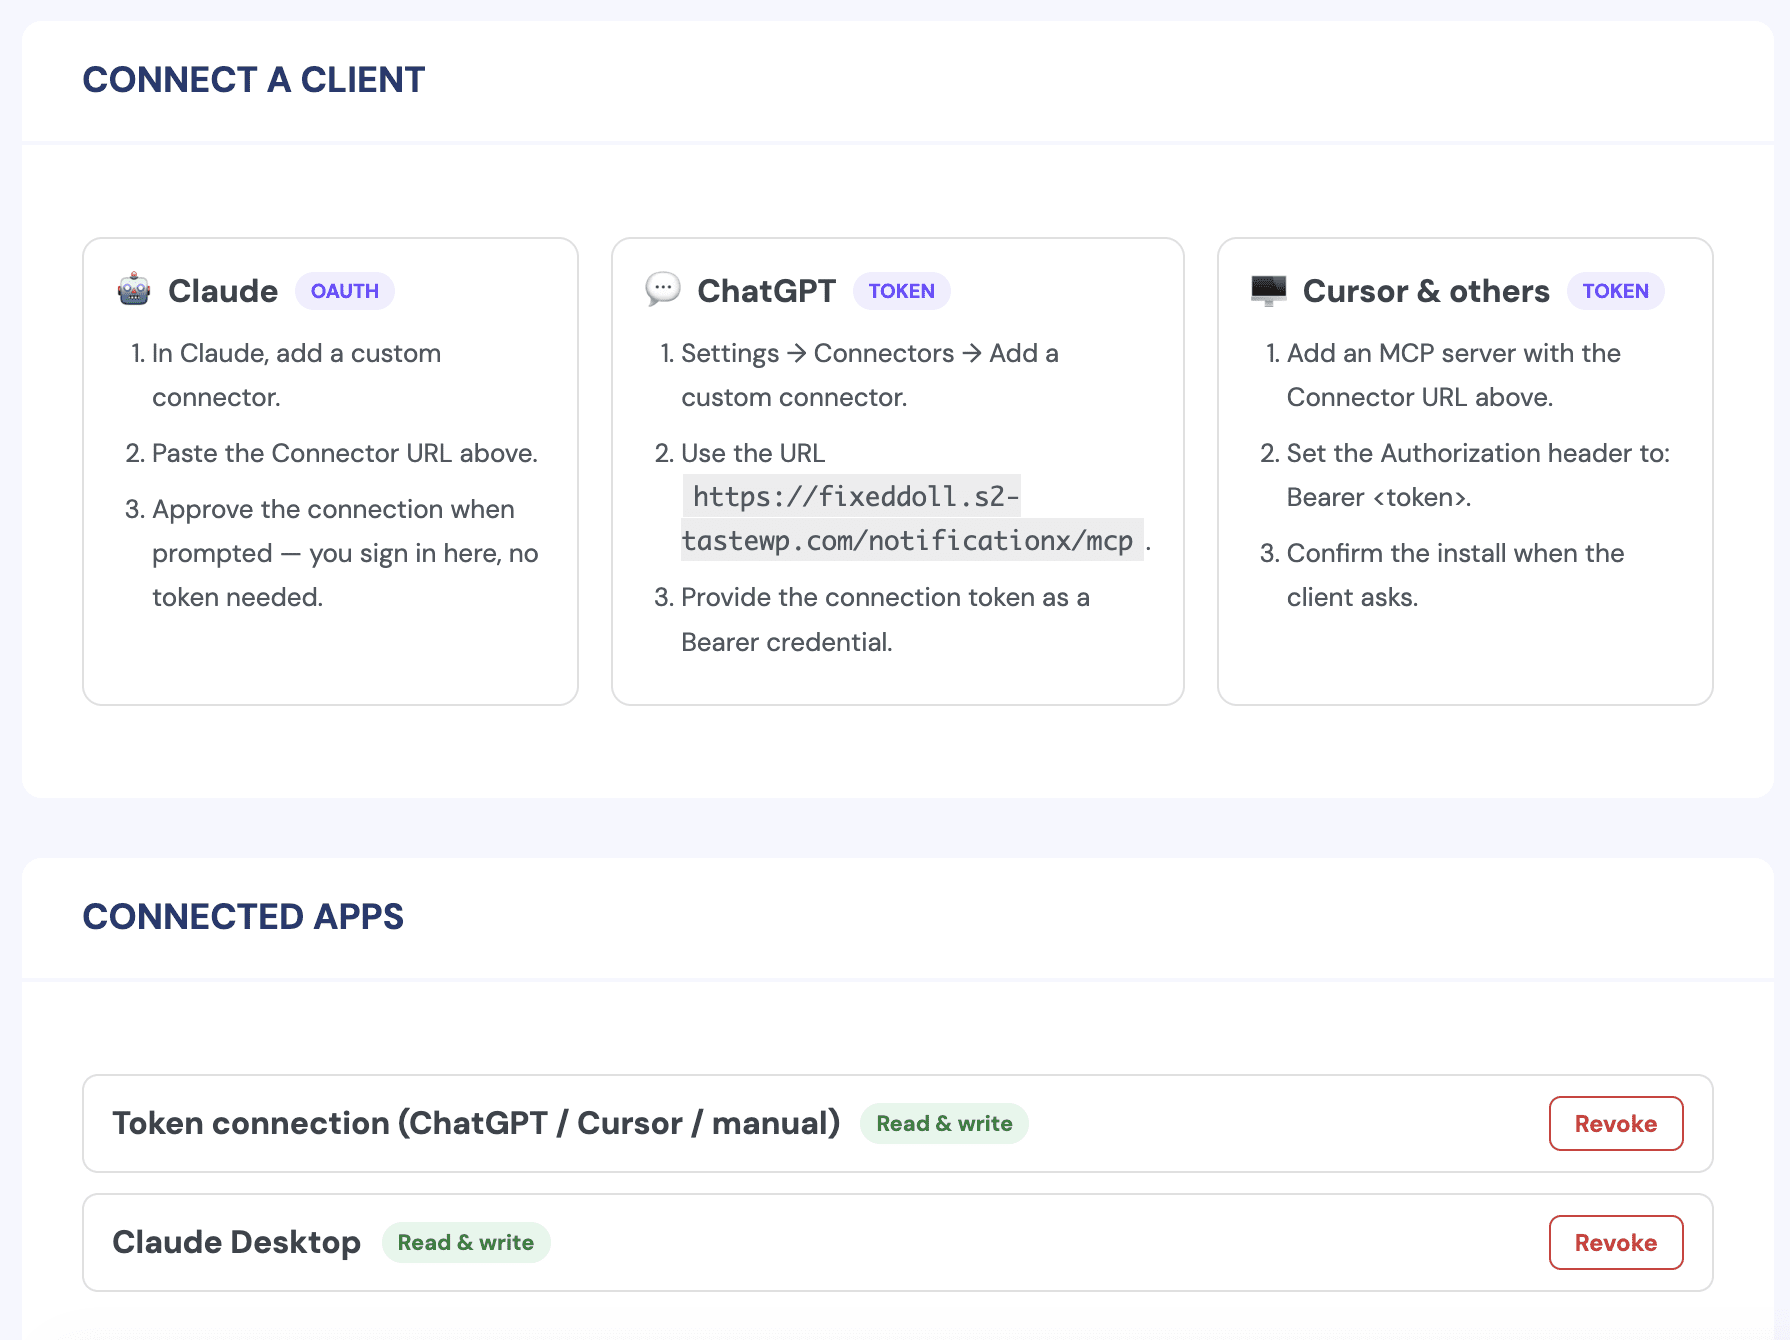Click 'In Claude, add a custom connector.' step
Image resolution: width=1790 pixels, height=1340 pixels.
296,375
